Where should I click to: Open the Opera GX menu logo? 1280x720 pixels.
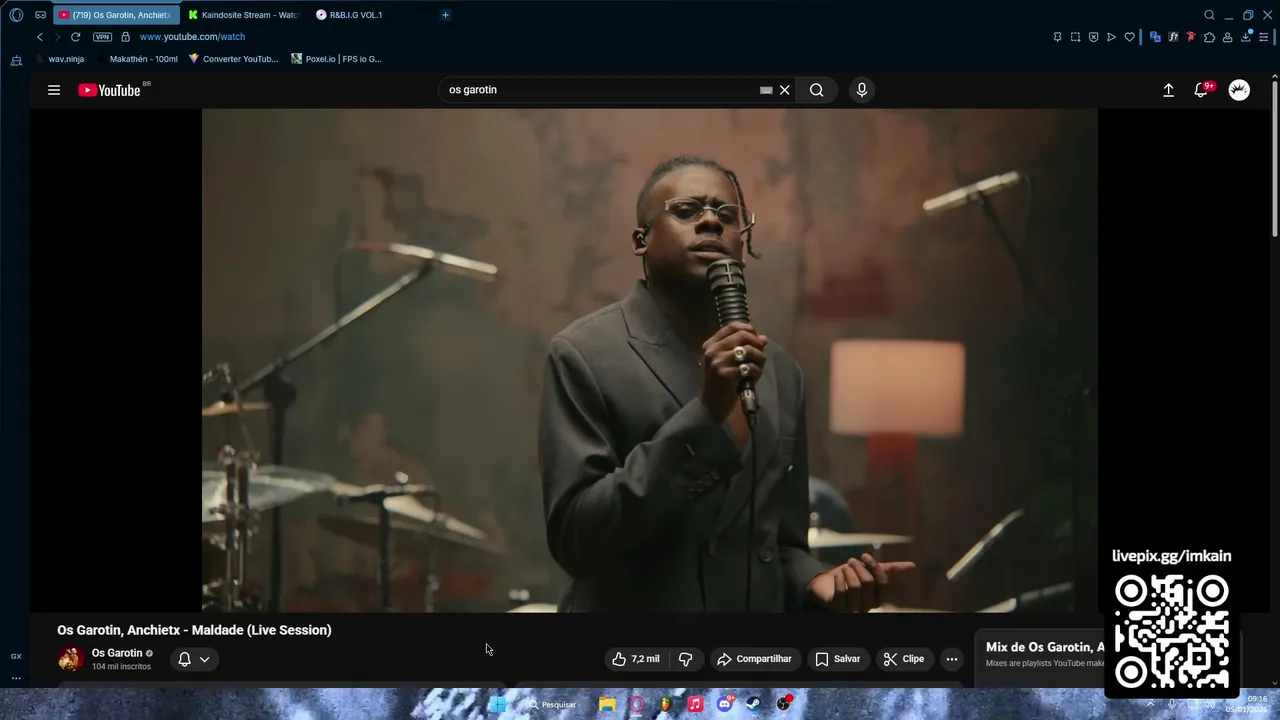point(16,15)
